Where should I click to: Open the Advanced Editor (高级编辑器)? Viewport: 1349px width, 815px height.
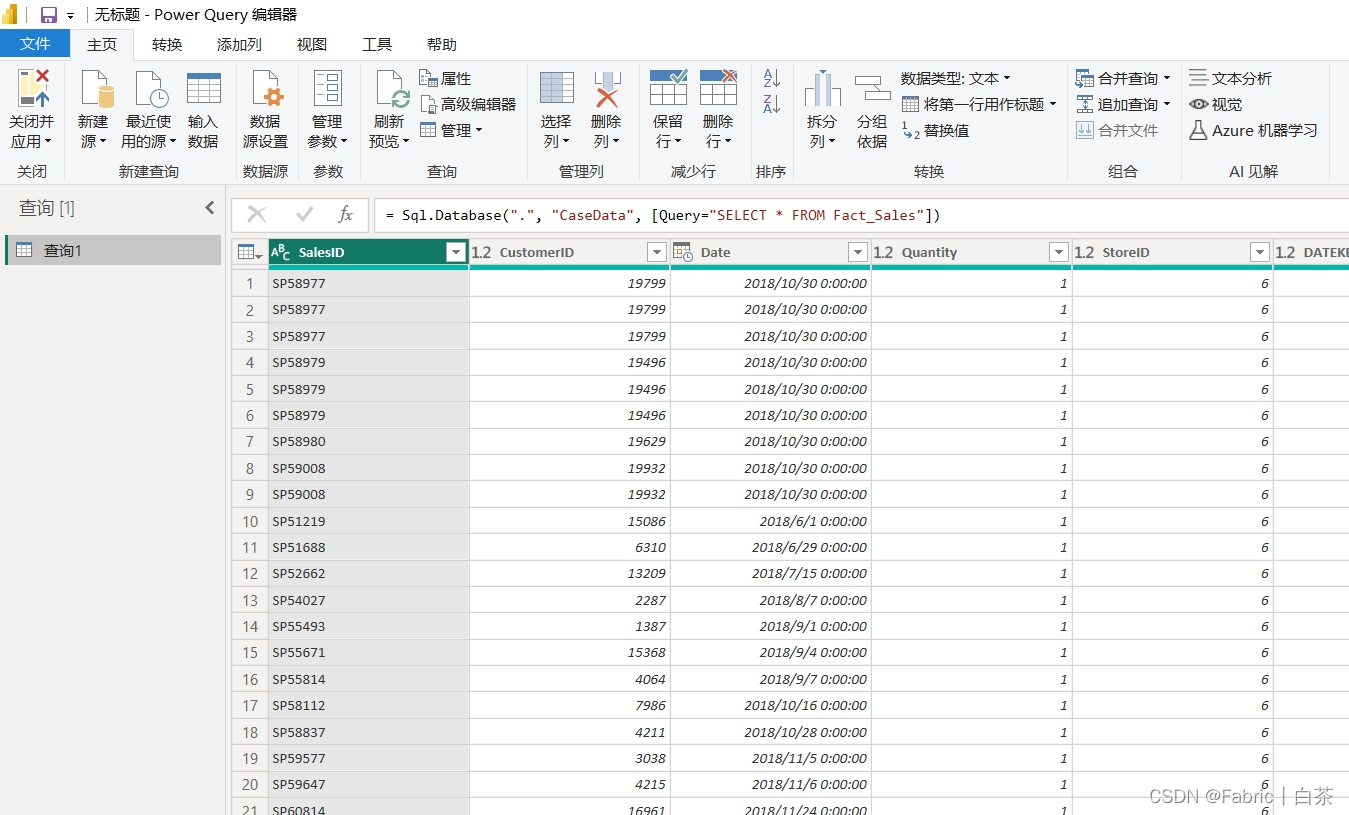coord(467,104)
